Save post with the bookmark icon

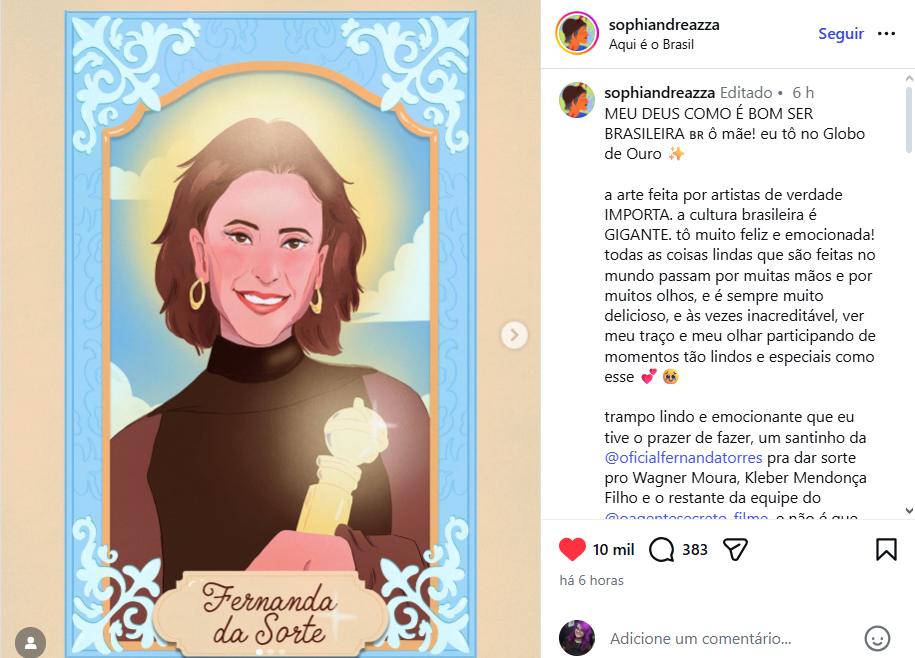[x=886, y=550]
